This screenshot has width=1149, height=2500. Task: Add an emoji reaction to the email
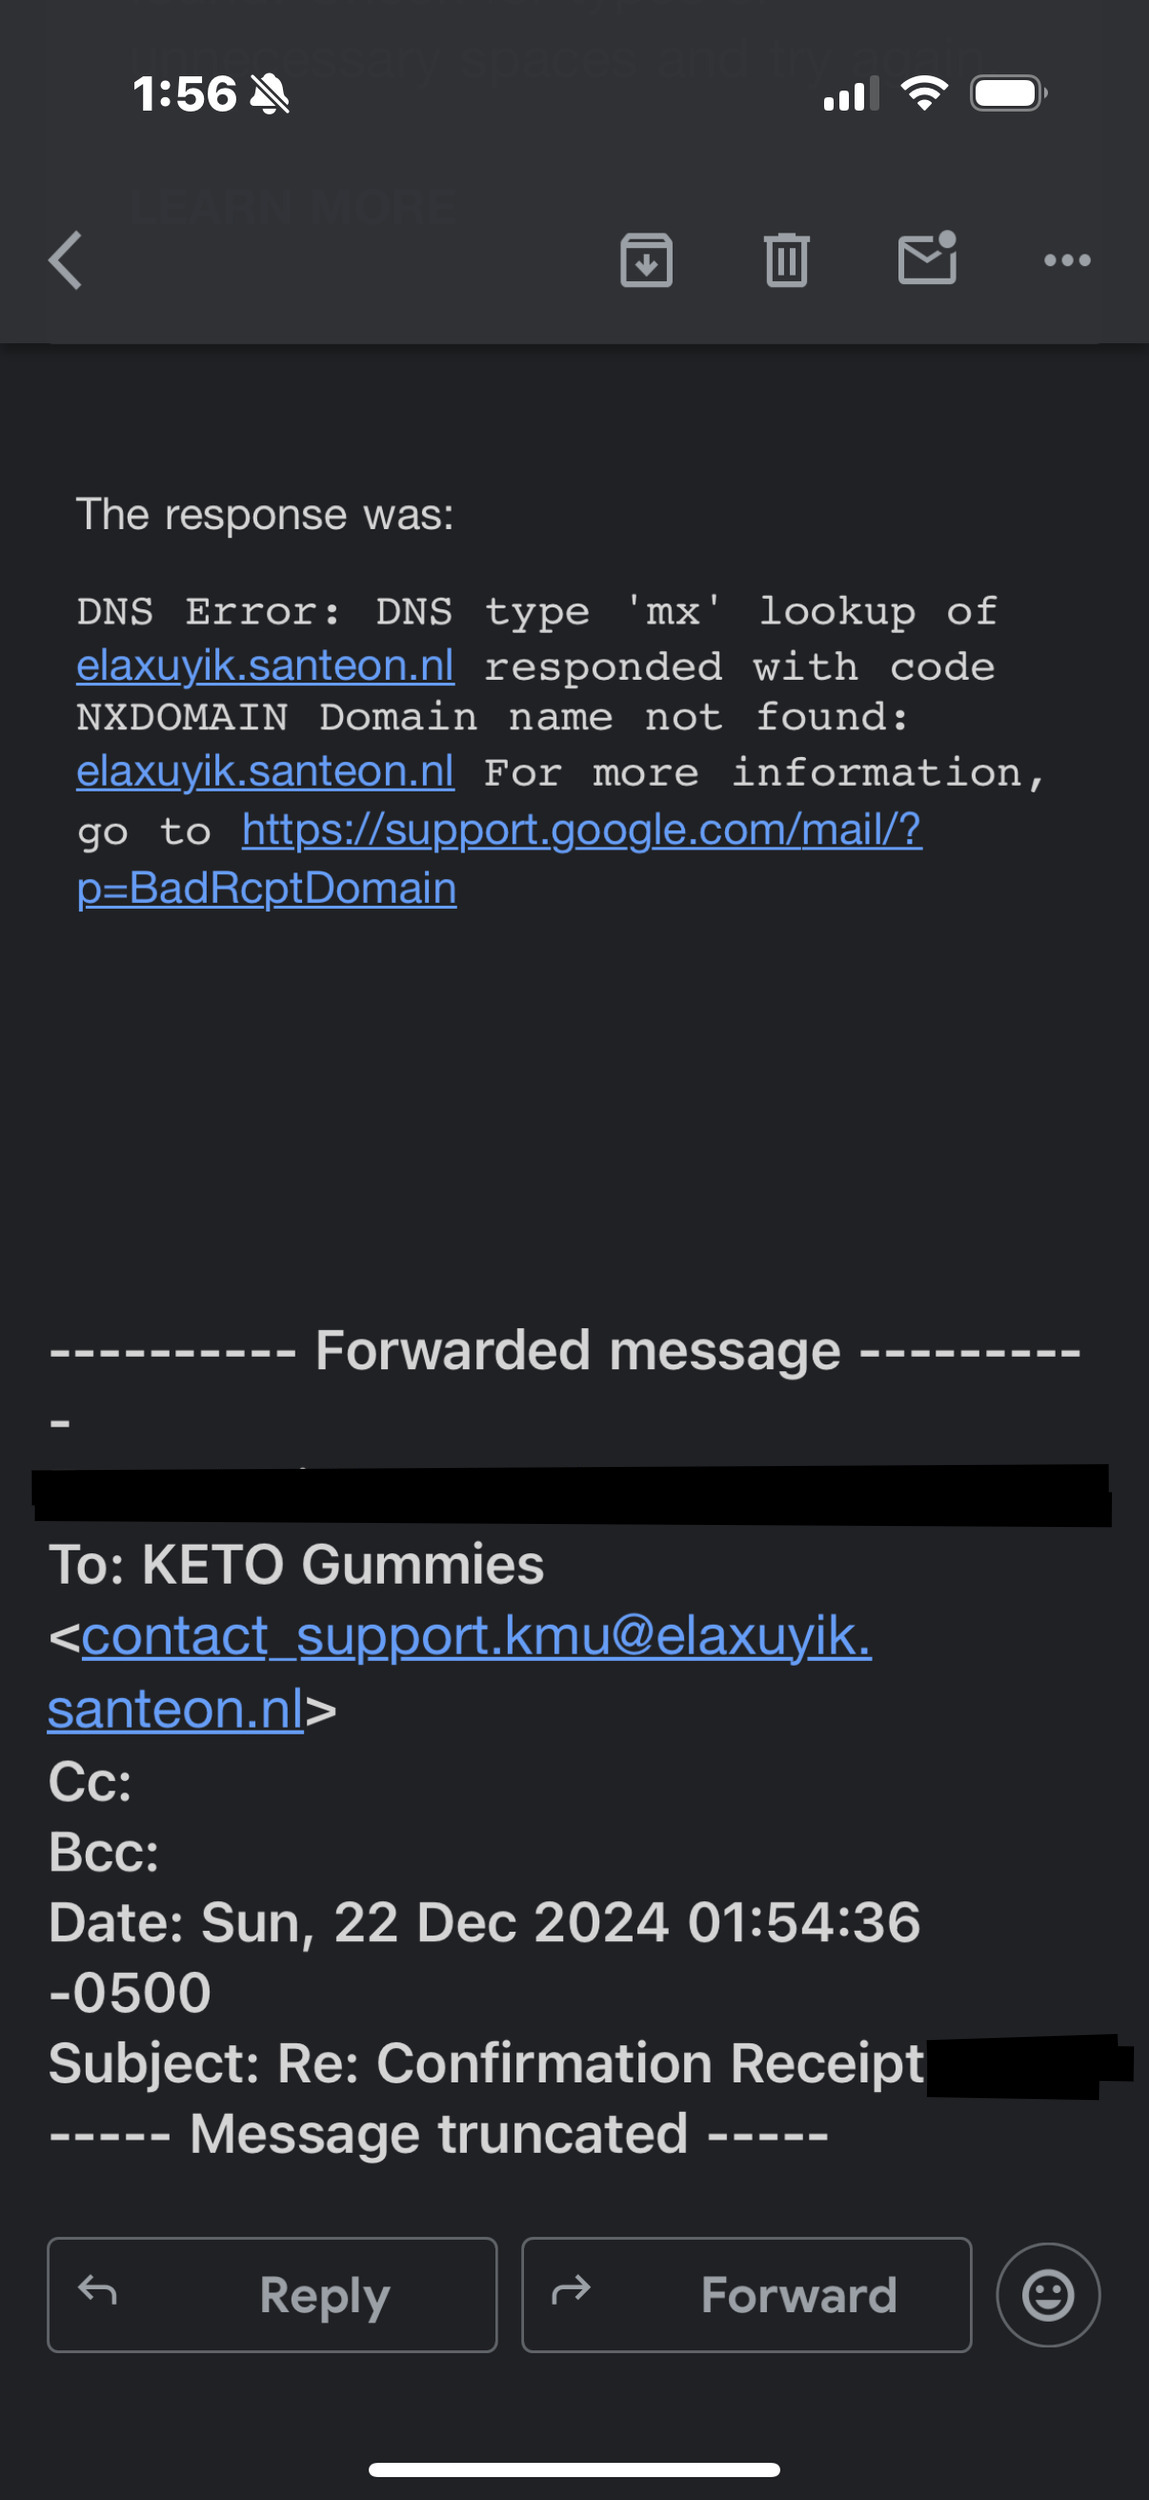(x=1047, y=2294)
